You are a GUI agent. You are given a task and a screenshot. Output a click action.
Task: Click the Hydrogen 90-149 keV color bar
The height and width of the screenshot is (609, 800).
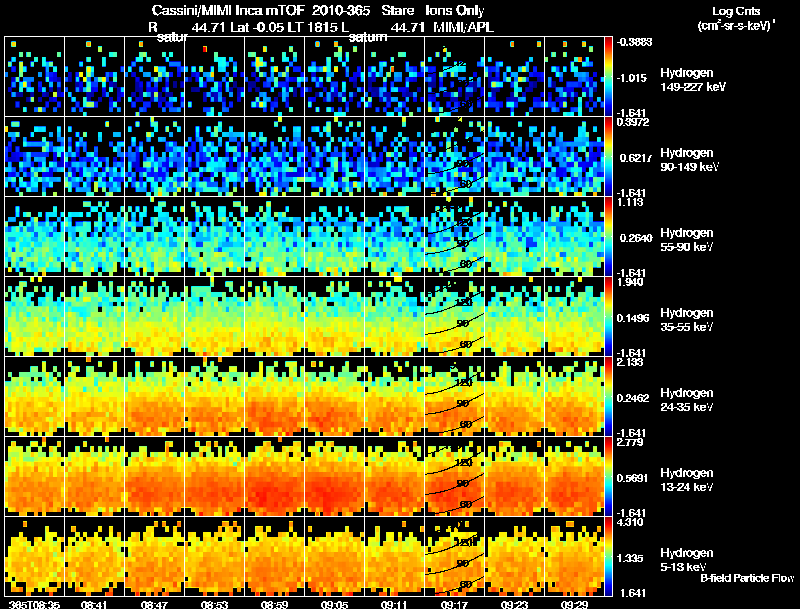pos(608,157)
